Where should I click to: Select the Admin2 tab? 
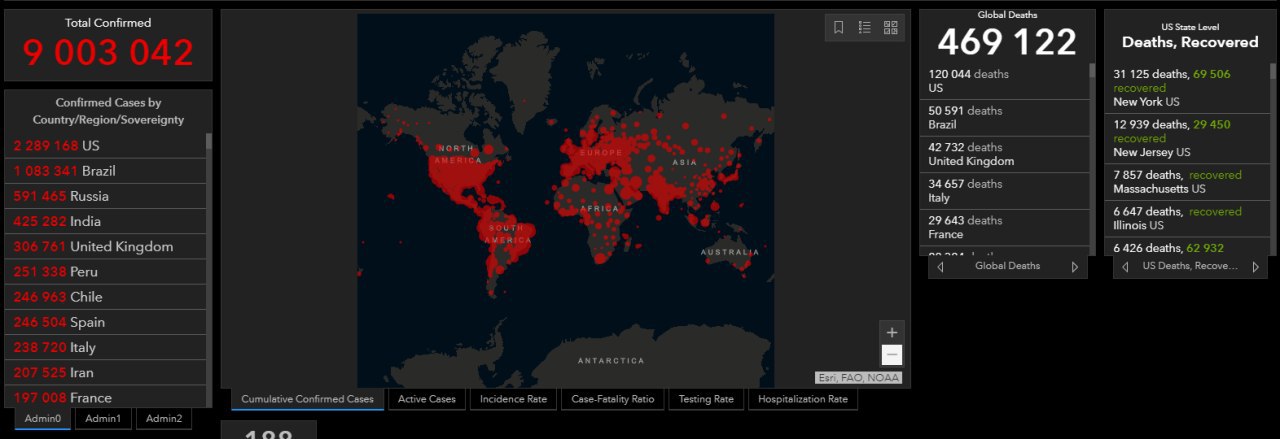click(x=164, y=419)
